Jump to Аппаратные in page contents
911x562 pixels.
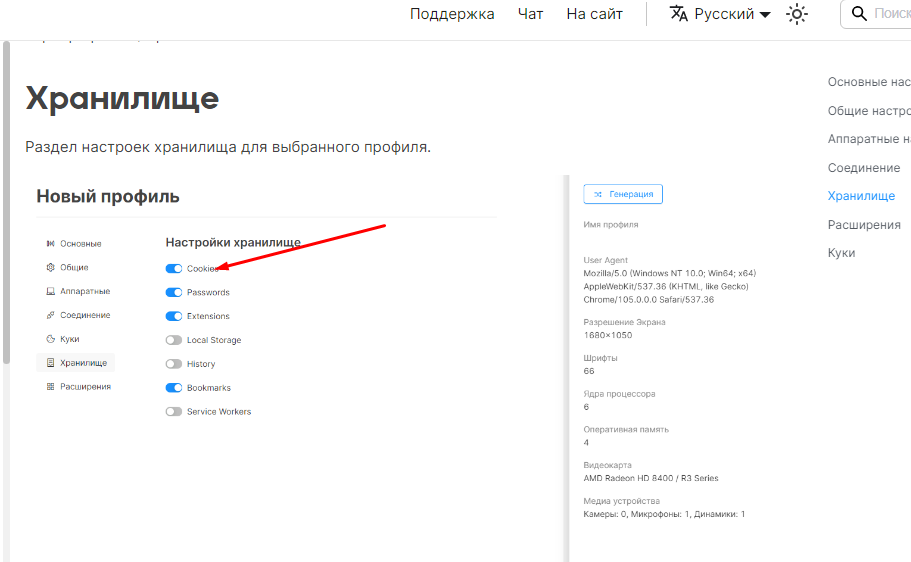pyautogui.click(x=869, y=139)
